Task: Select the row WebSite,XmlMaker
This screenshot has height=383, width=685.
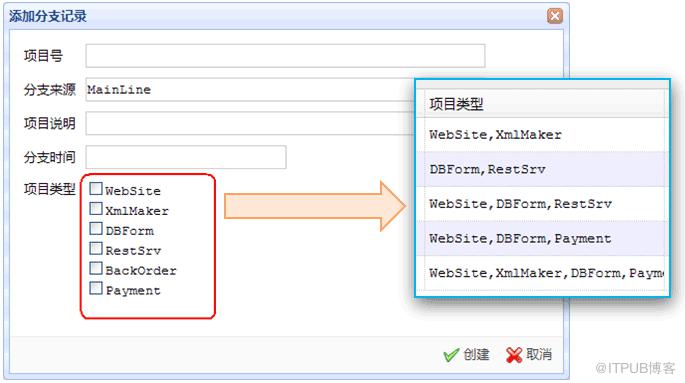Action: tap(544, 135)
